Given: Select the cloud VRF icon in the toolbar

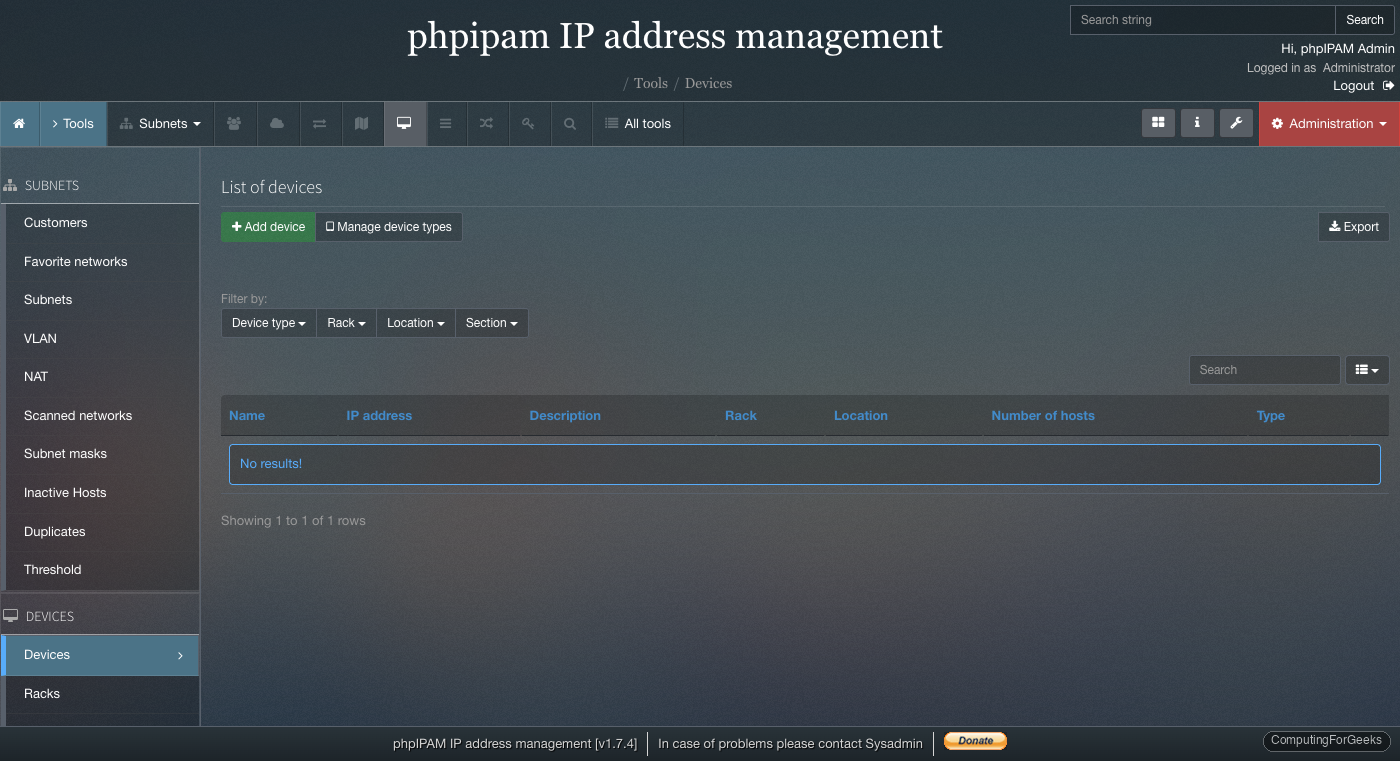Looking at the screenshot, I should 278,123.
